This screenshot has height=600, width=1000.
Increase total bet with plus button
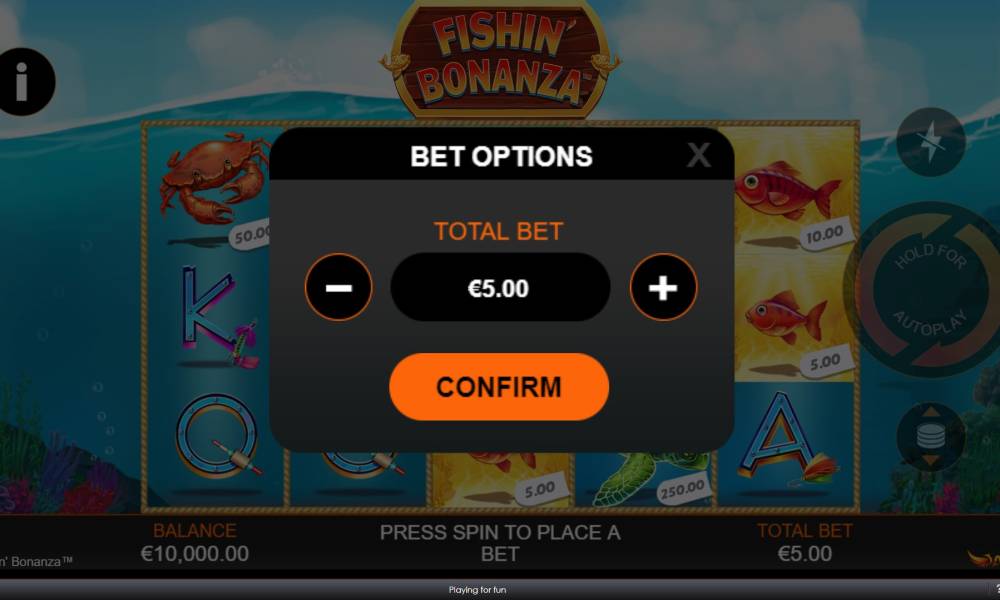(663, 288)
